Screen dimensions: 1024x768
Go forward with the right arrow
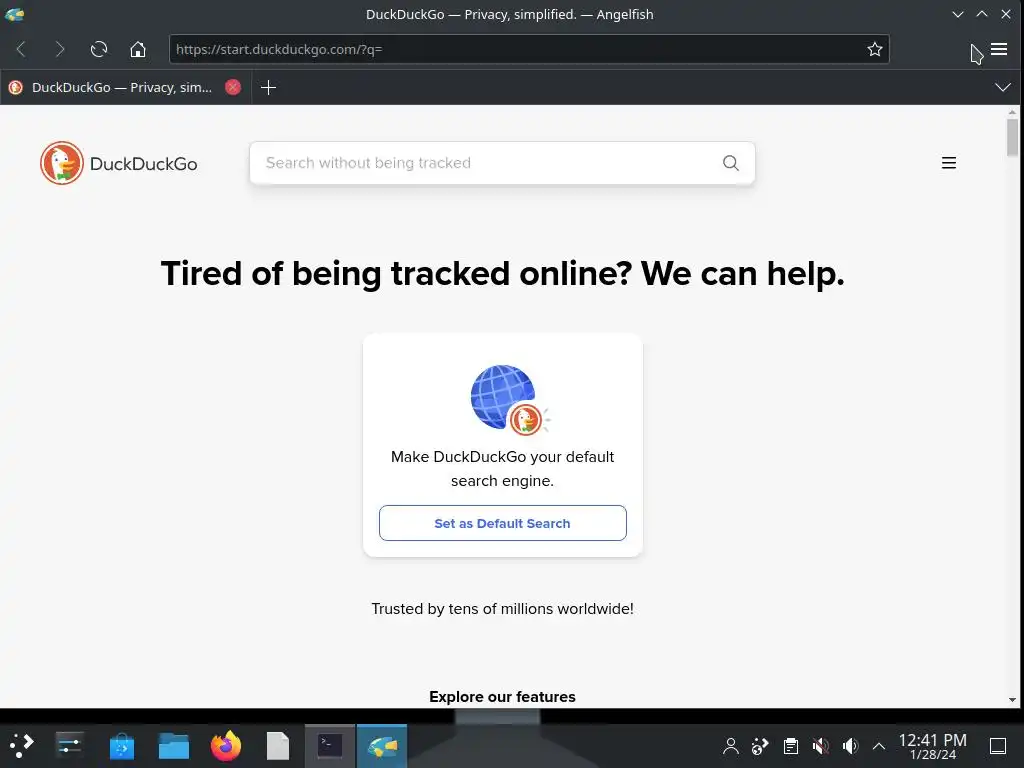pos(59,49)
